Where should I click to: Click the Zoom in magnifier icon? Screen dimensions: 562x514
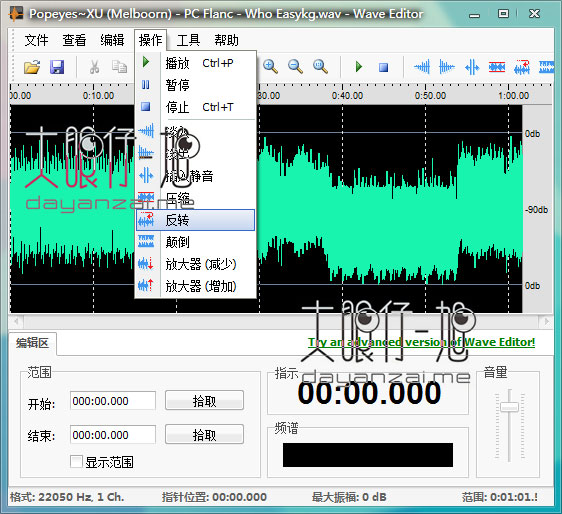pos(270,67)
